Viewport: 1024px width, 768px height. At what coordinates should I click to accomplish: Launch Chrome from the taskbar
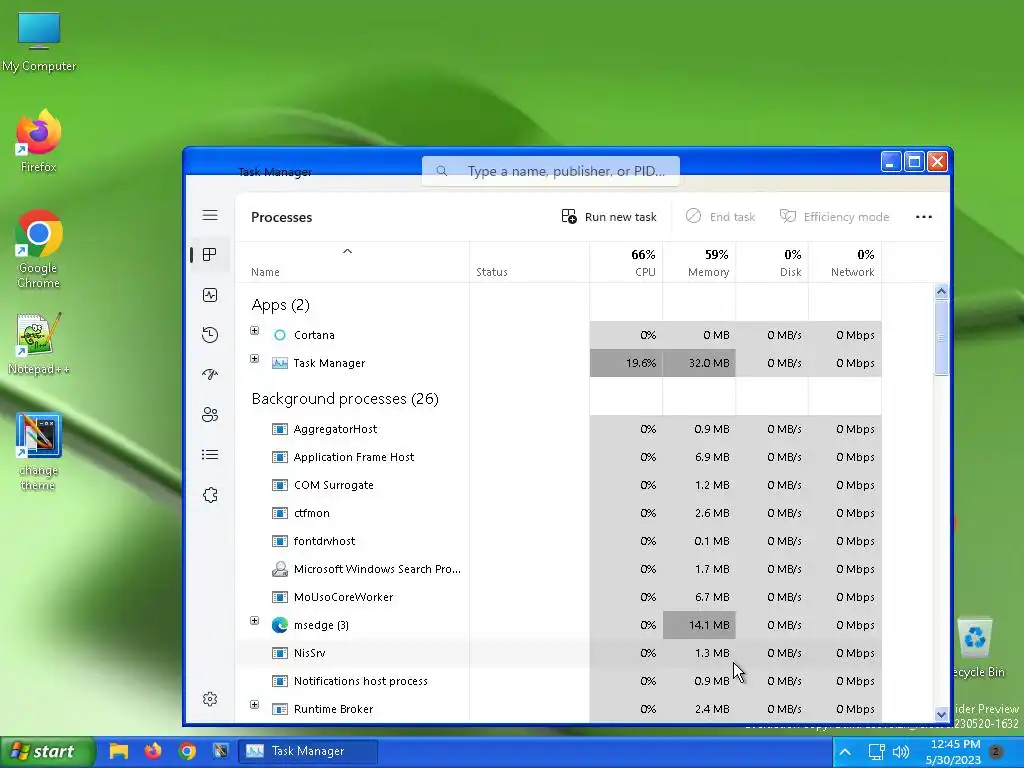click(x=187, y=752)
